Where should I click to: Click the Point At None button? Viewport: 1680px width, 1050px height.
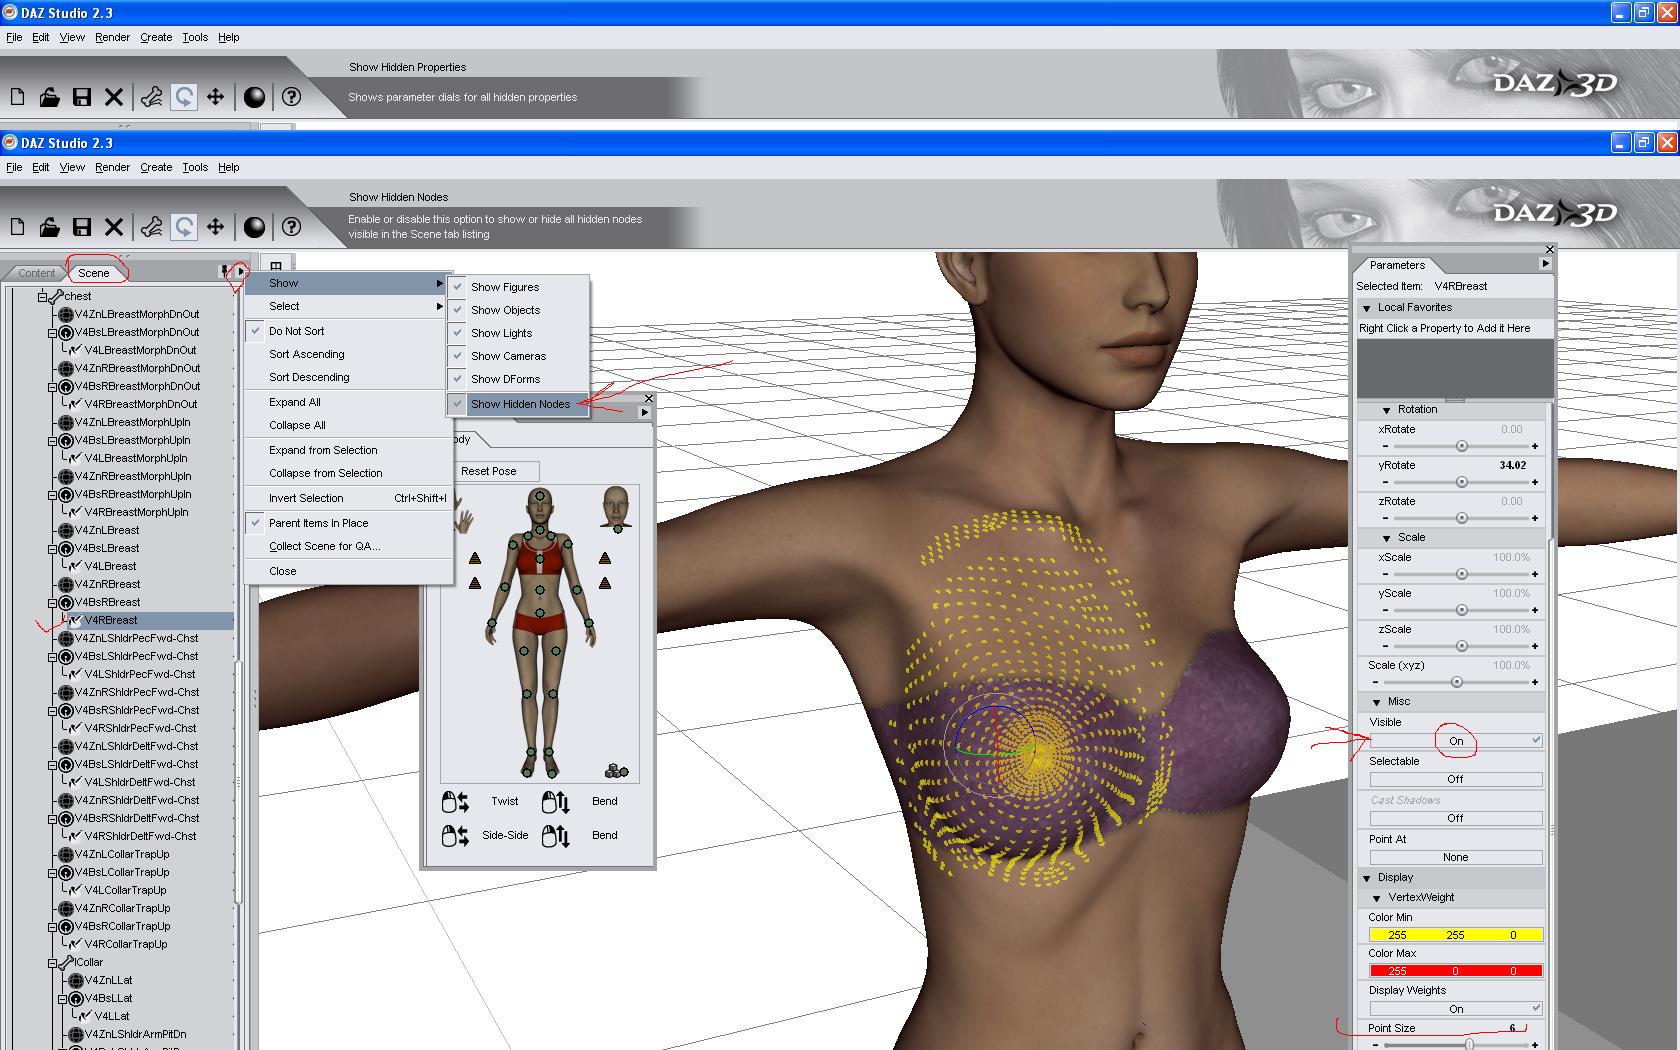[1455, 857]
